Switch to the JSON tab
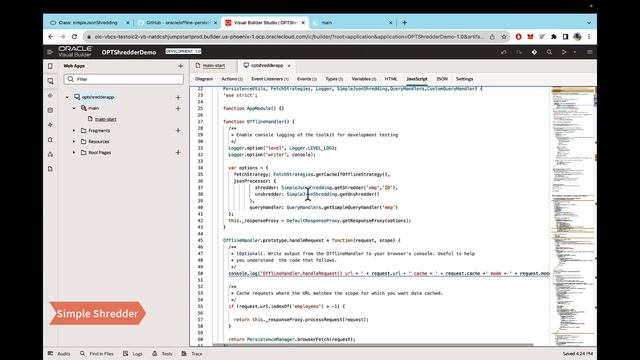Screen dimensions: 640x360 pos(442,79)
